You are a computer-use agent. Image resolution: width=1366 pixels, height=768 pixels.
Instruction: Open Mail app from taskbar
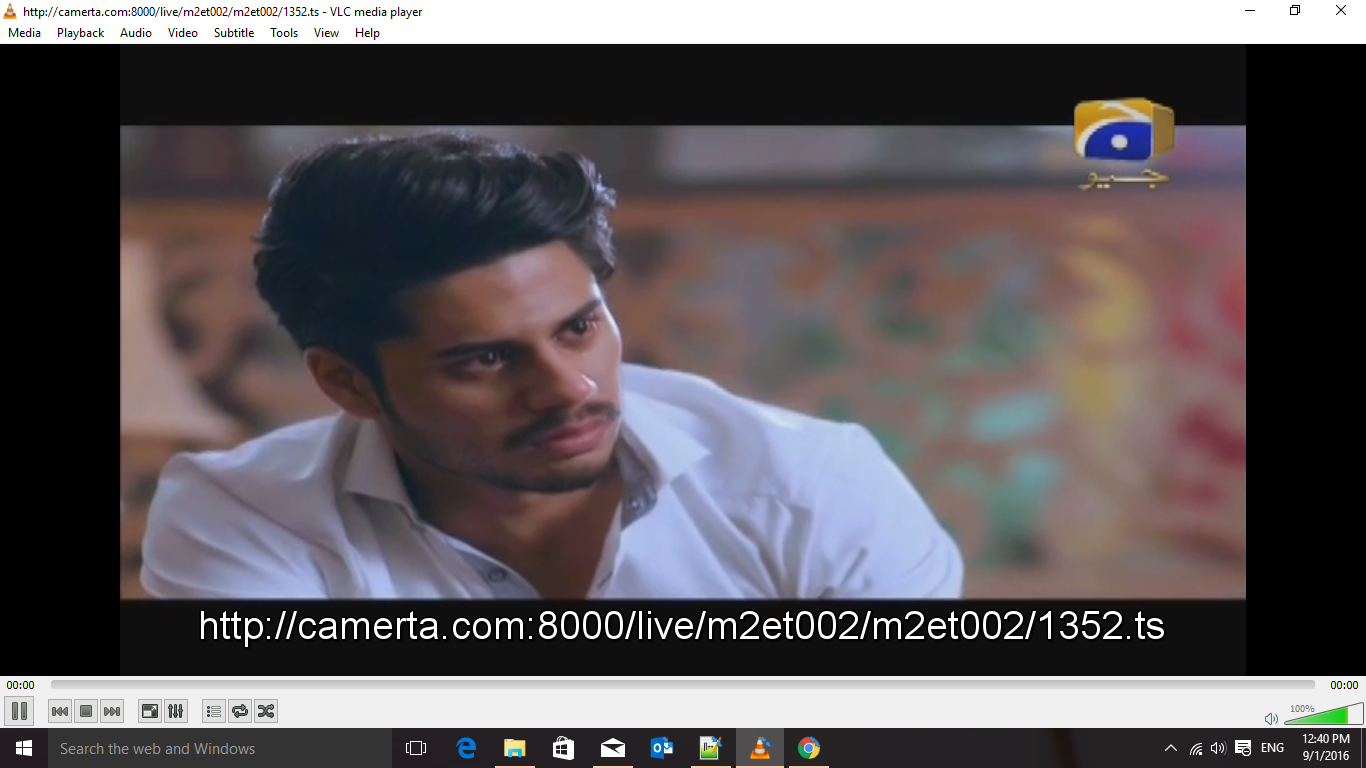point(612,748)
